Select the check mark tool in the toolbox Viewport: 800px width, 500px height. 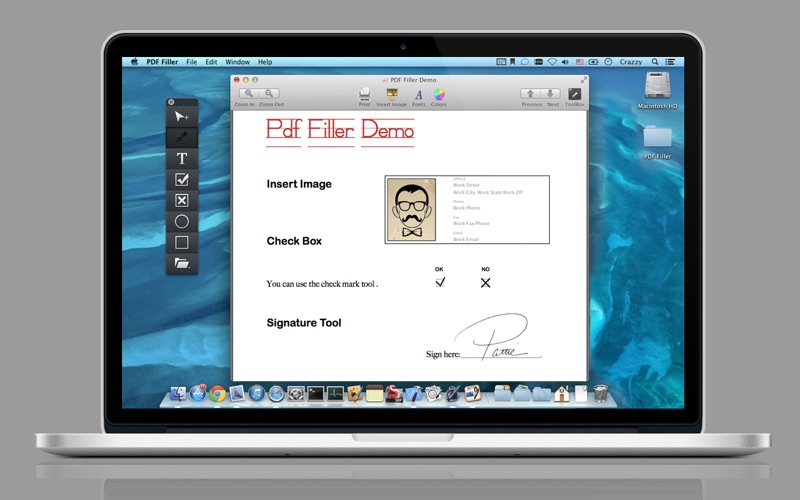click(182, 180)
